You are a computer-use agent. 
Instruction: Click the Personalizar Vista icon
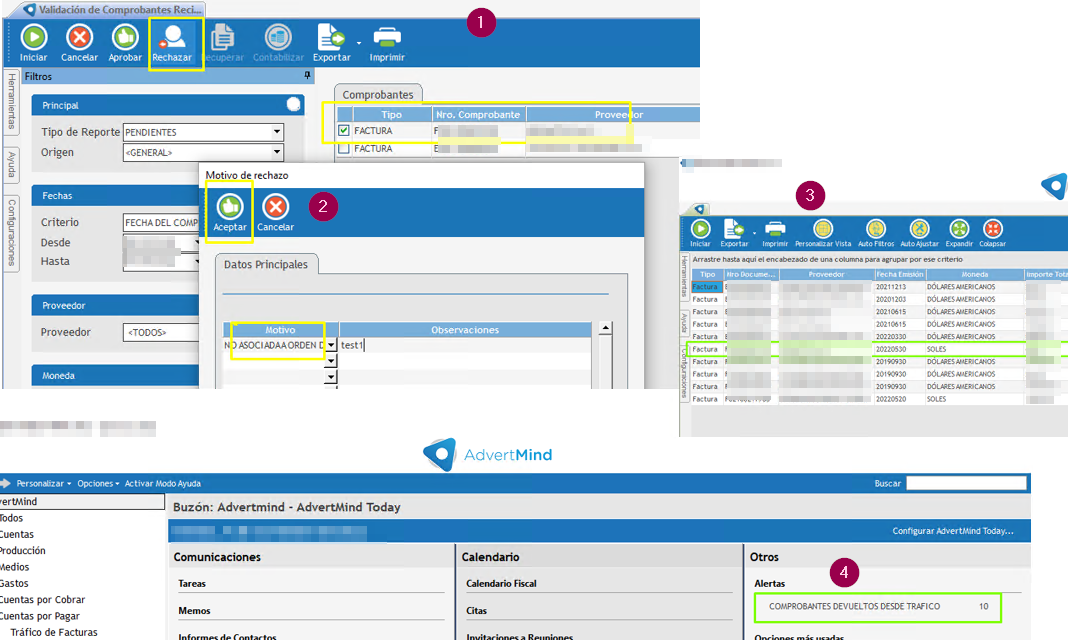pyautogui.click(x=823, y=229)
